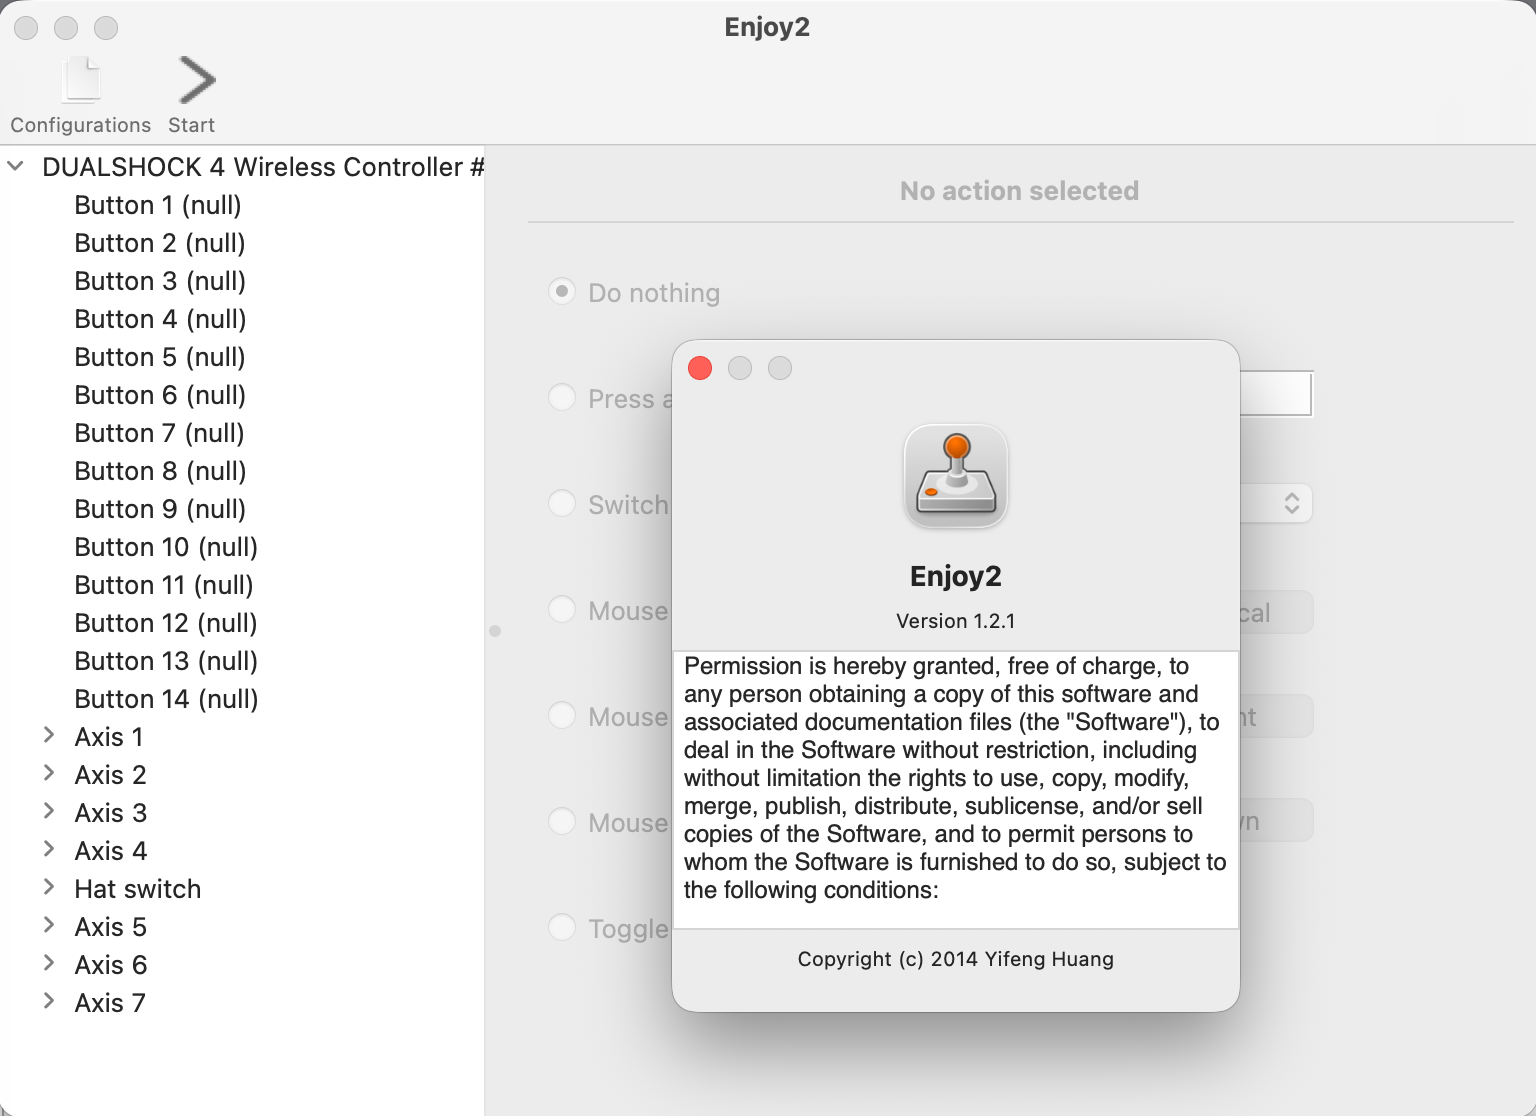The width and height of the screenshot is (1536, 1116).
Task: Open the Configurations toolbar icon
Action: tap(81, 82)
